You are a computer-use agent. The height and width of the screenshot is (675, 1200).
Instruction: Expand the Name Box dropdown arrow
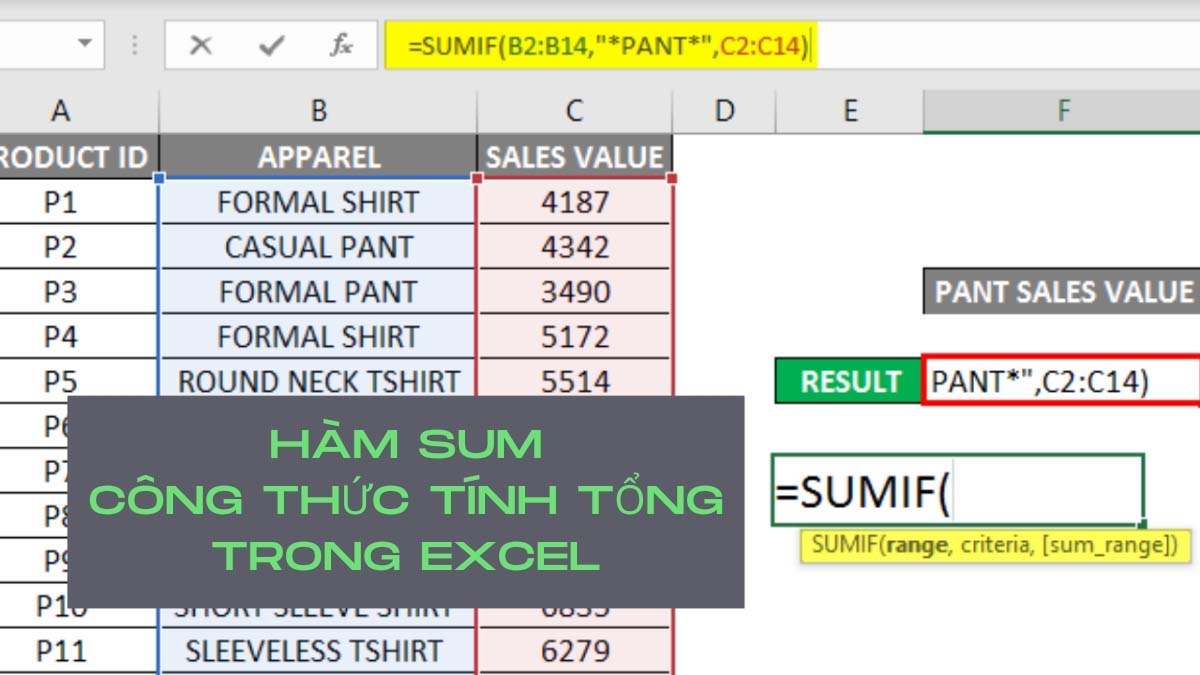pos(84,45)
